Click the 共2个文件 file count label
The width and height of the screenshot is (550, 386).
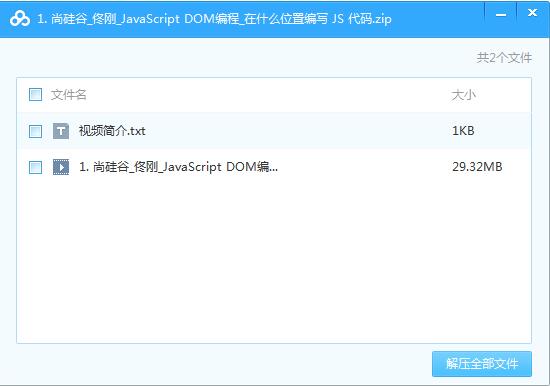504,58
